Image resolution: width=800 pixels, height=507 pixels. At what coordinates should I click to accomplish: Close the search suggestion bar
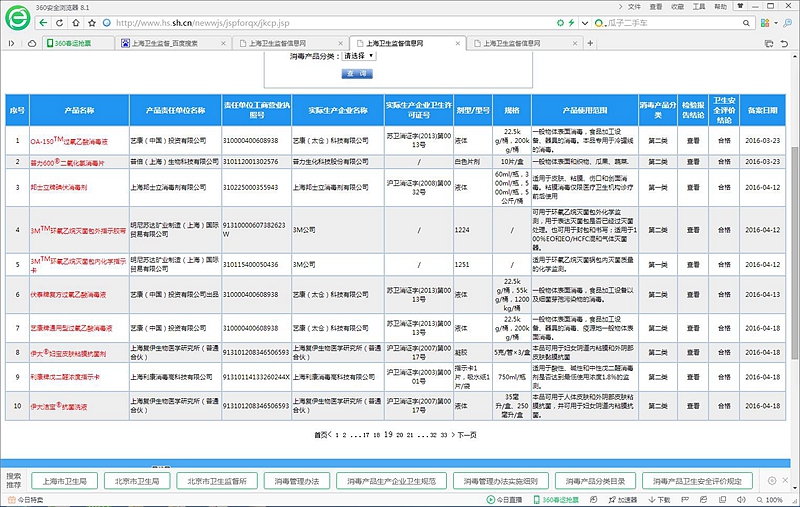[785, 480]
